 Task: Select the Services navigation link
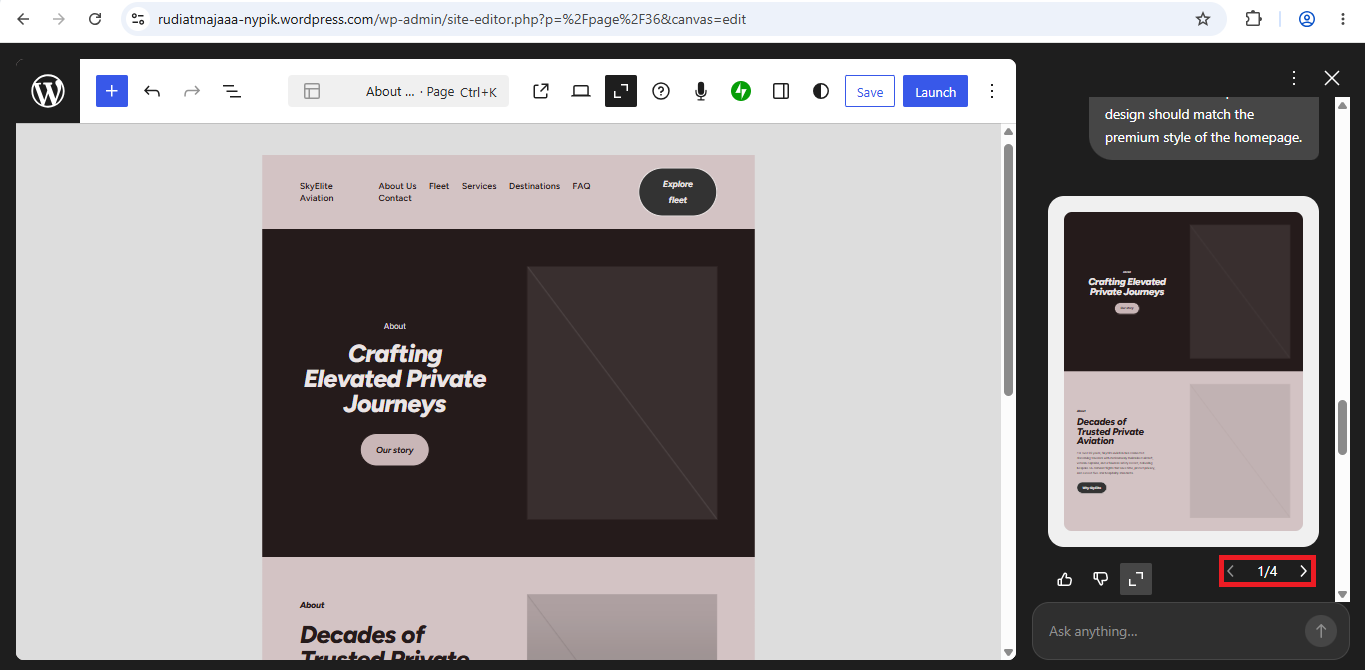point(479,186)
